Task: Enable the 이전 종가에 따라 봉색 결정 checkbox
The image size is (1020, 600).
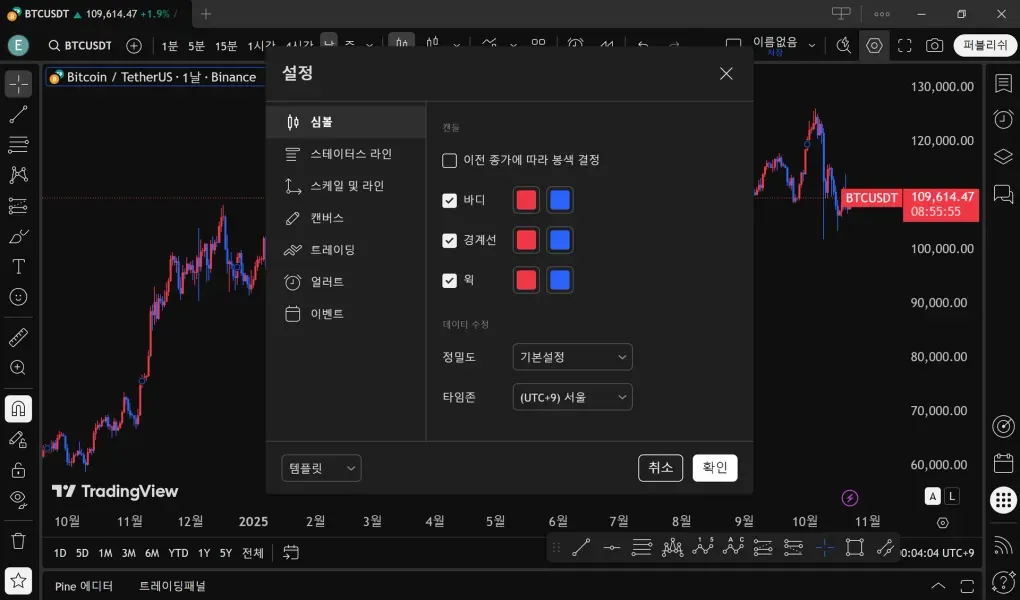Action: pos(448,159)
